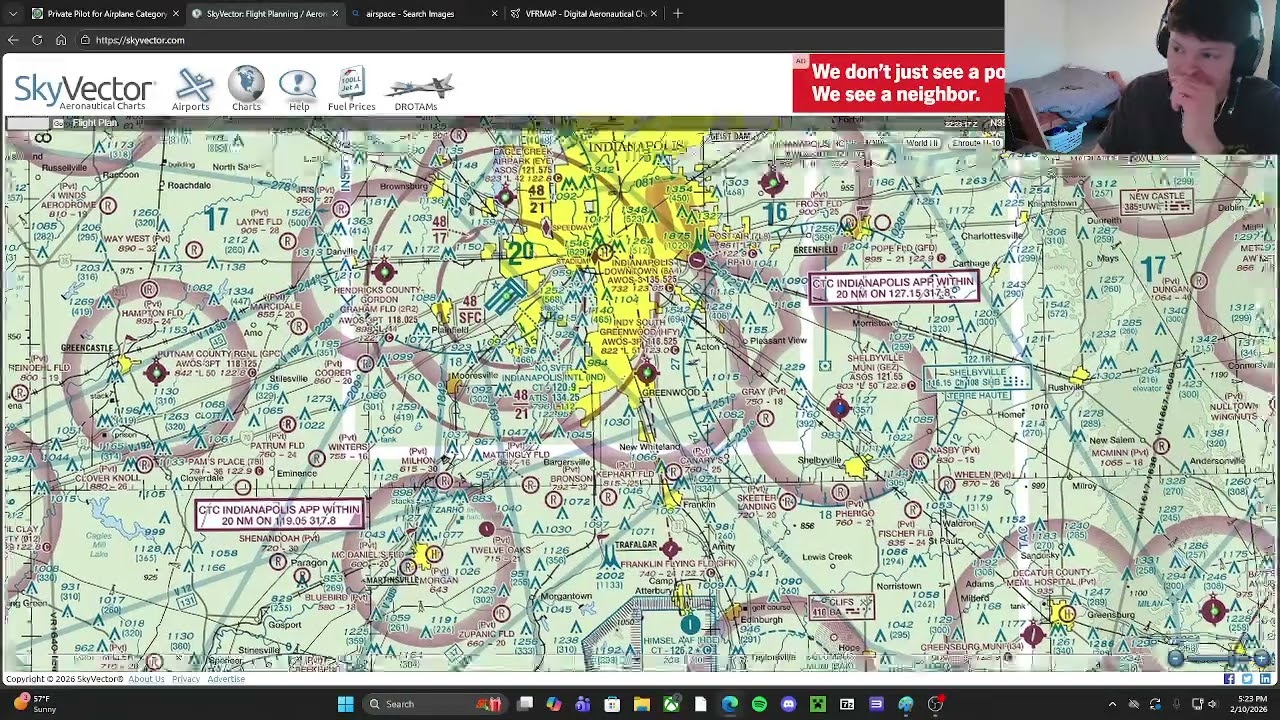Click the taskbar Search box
This screenshot has width=1280, height=720.
click(433, 704)
